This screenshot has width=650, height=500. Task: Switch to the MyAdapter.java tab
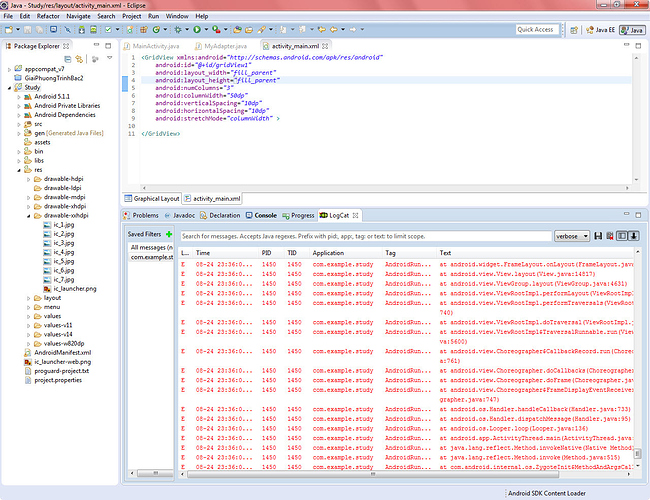[x=220, y=46]
